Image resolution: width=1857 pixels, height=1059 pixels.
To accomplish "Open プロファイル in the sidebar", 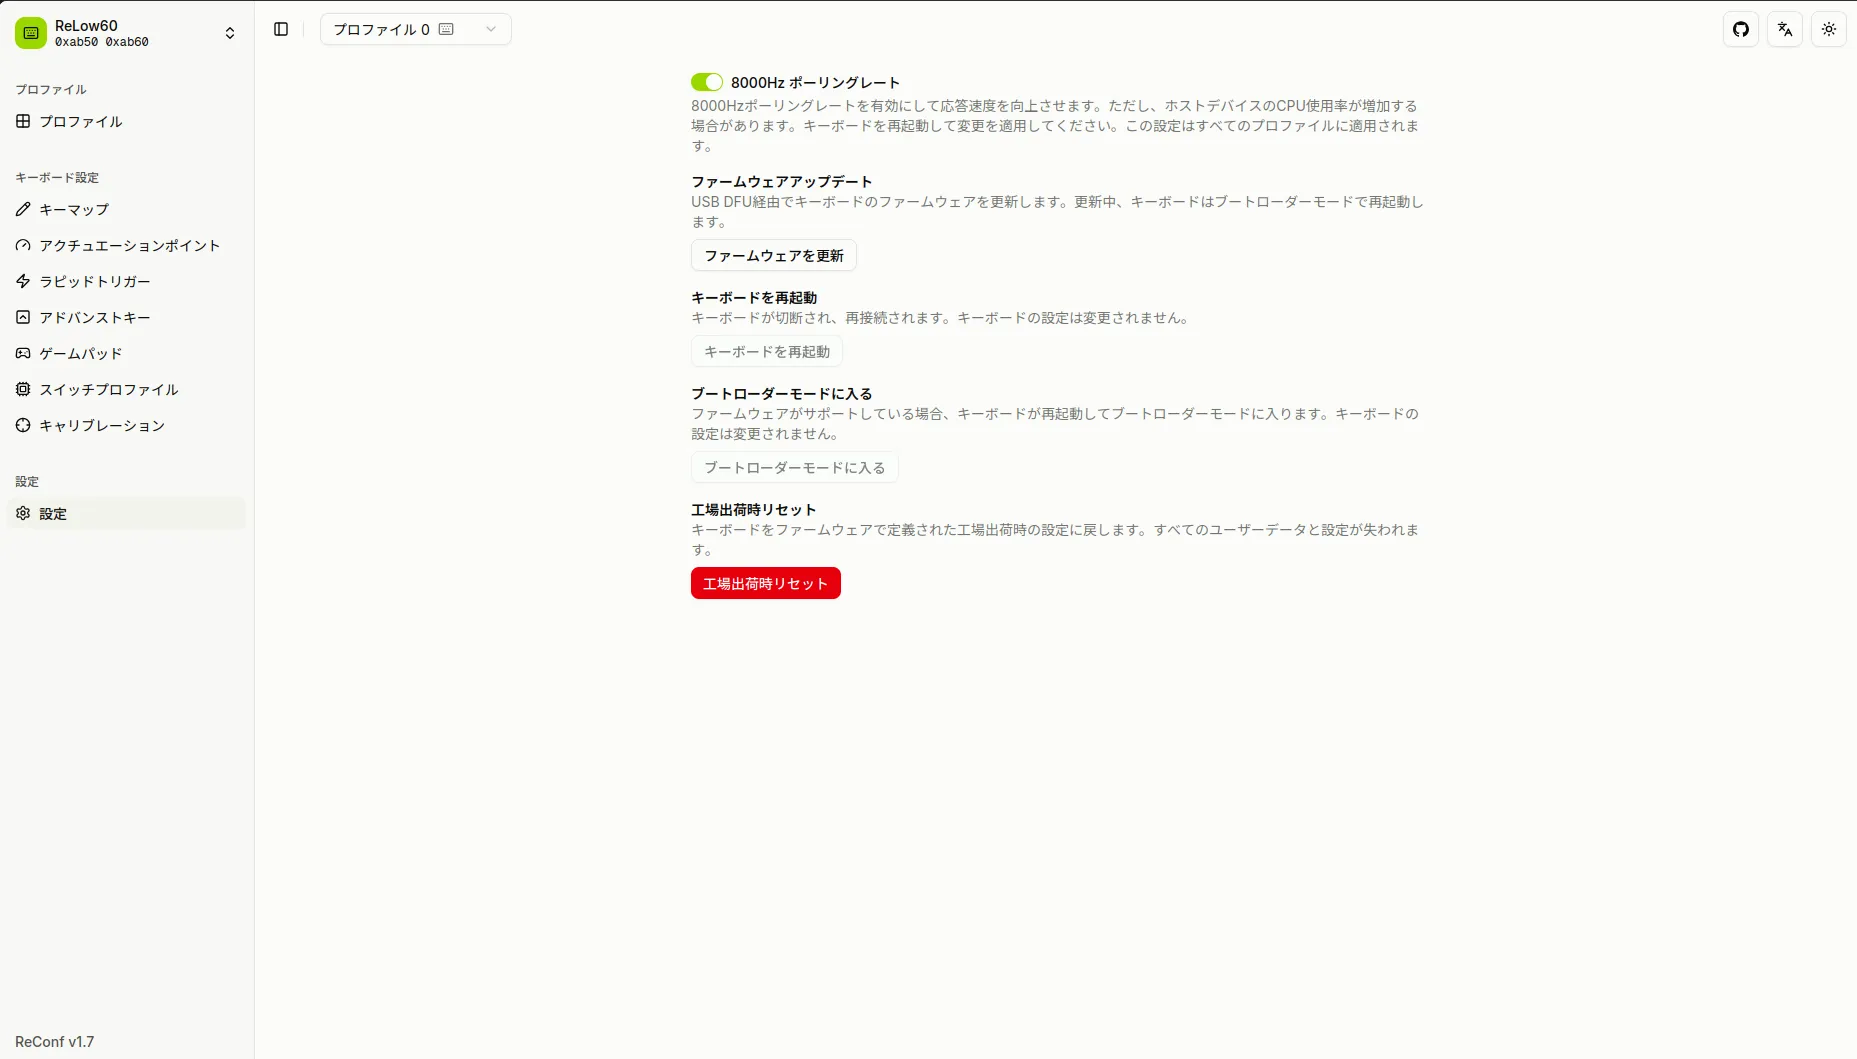I will tap(127, 121).
